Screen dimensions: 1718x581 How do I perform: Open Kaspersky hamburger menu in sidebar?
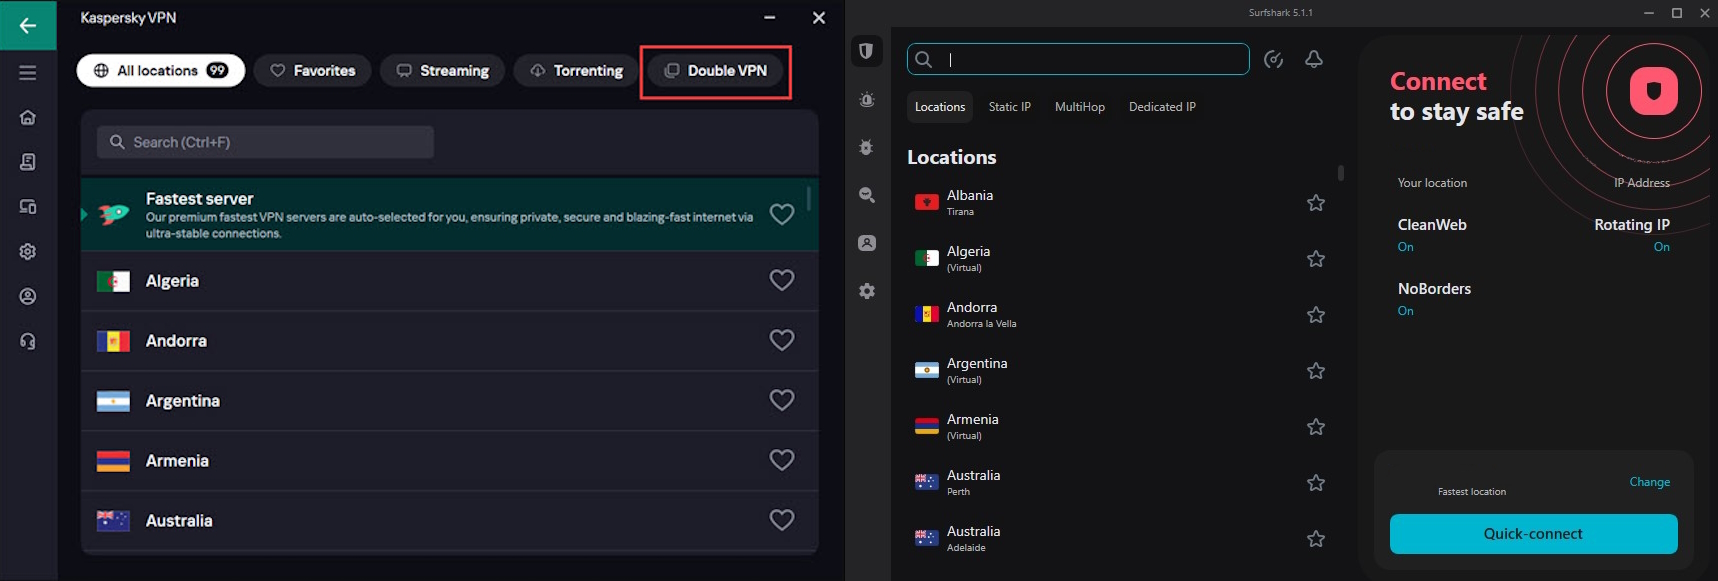pyautogui.click(x=28, y=73)
